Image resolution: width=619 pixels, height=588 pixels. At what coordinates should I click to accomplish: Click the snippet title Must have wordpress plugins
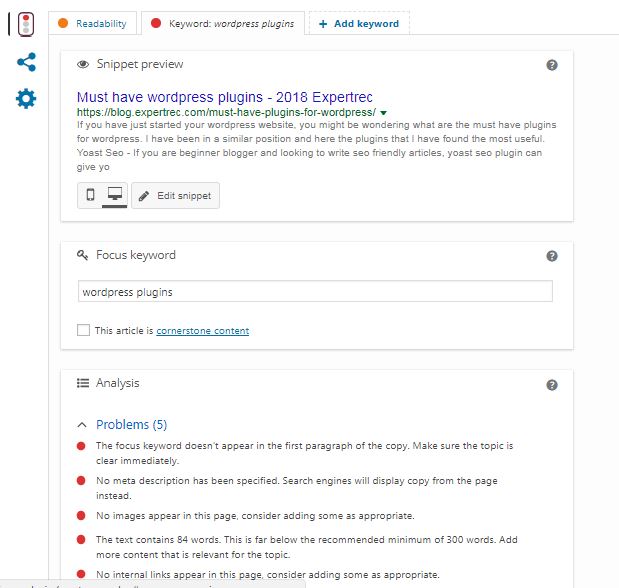tap(225, 97)
